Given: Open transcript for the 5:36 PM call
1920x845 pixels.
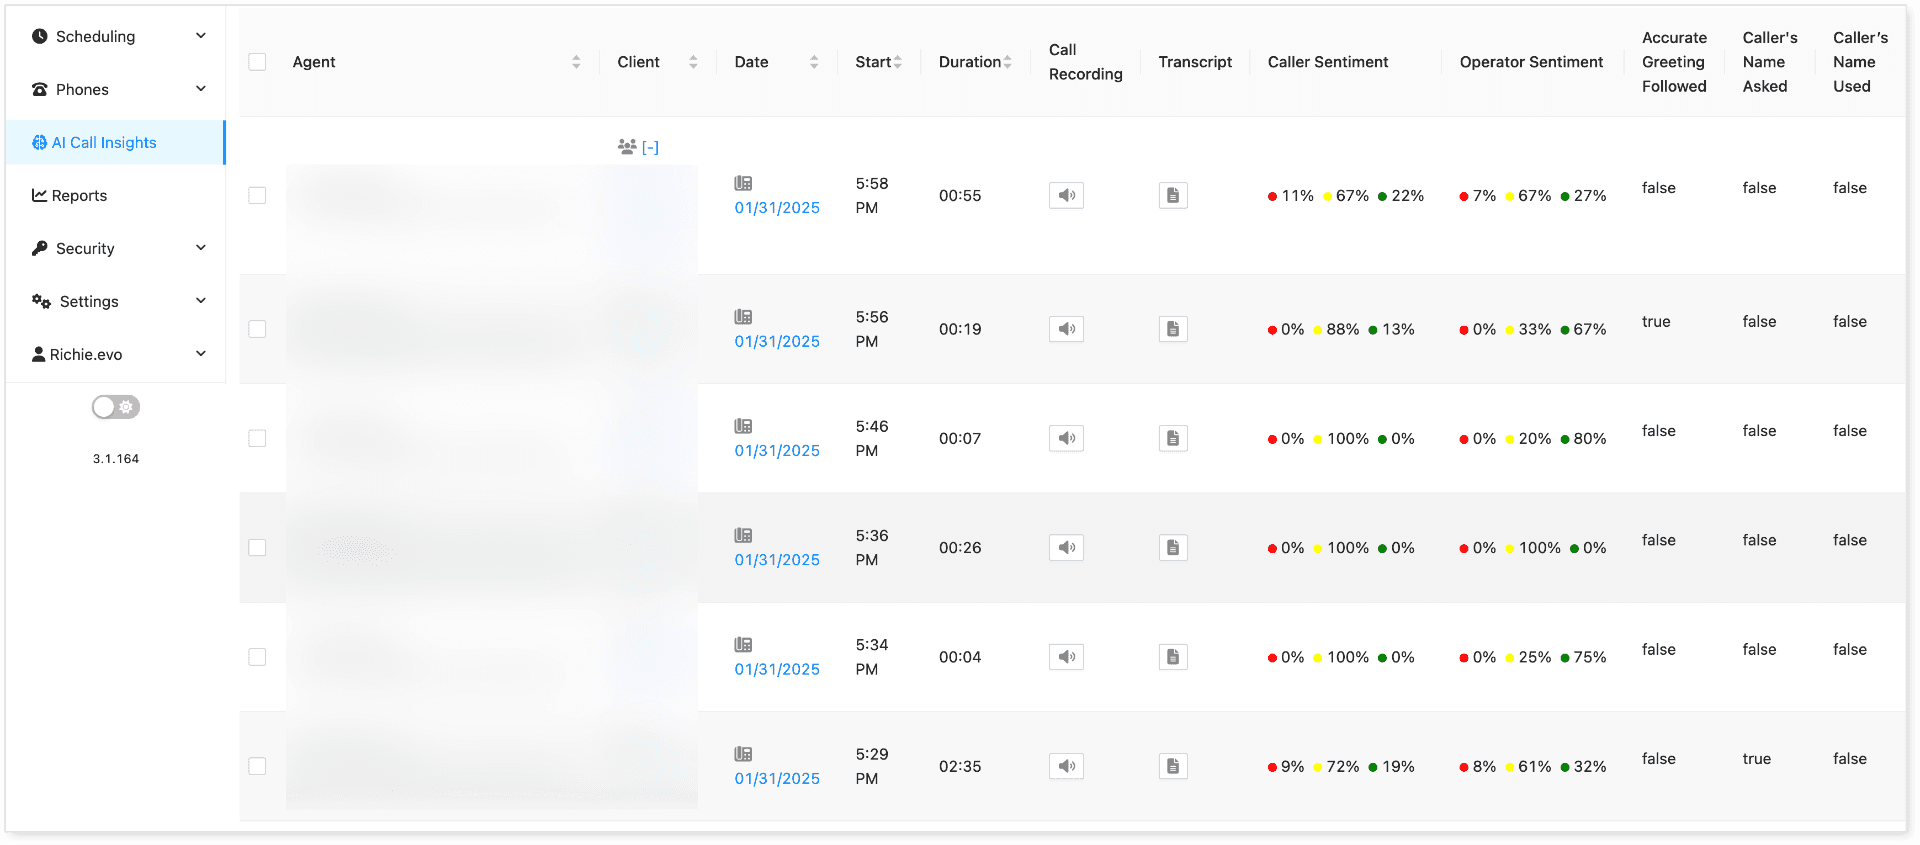Looking at the screenshot, I should pos(1173,547).
